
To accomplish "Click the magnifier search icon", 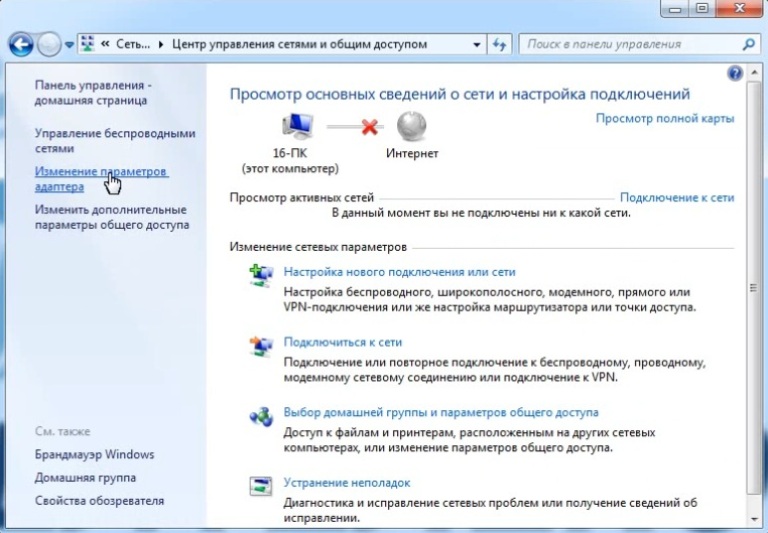I will tap(748, 45).
